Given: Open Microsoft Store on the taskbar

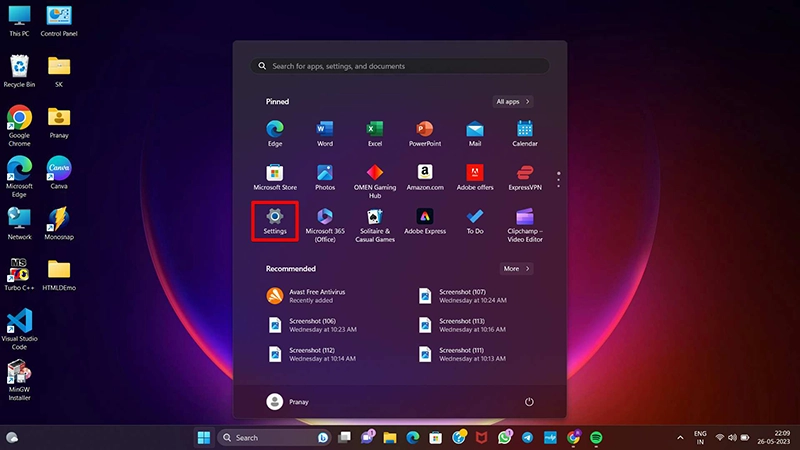Looking at the screenshot, I should point(435,437).
